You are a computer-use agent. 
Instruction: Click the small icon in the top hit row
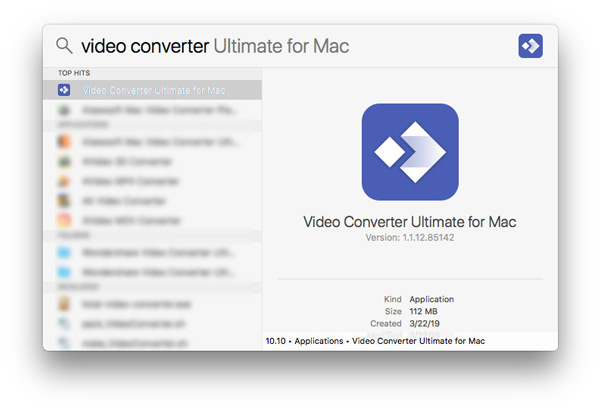[64, 90]
